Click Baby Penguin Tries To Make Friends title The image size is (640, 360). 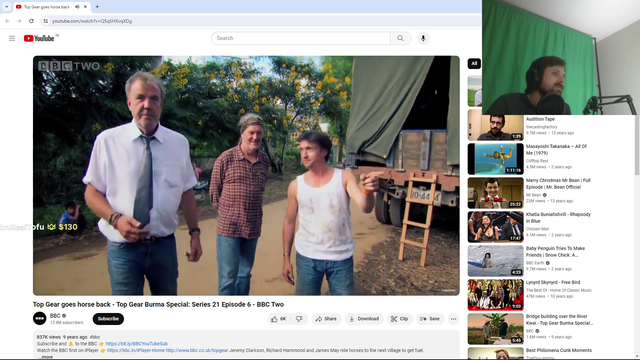point(555,251)
